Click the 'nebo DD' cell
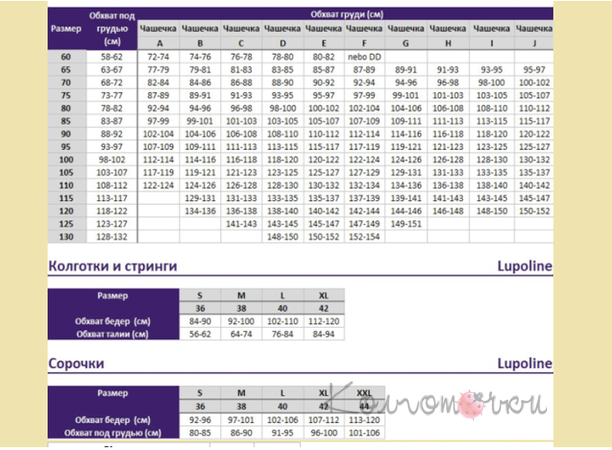Viewport: 612px width, 450px height. (x=366, y=59)
